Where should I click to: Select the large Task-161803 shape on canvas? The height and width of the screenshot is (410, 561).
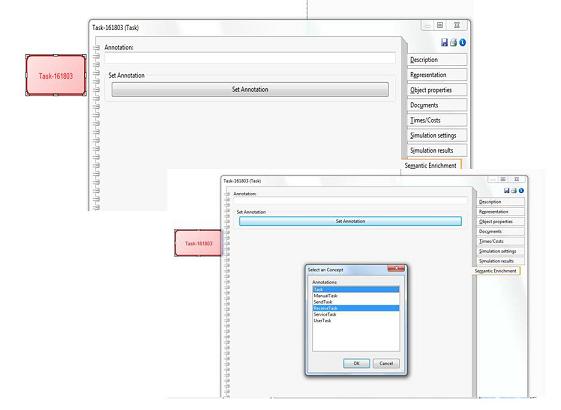pos(56,75)
